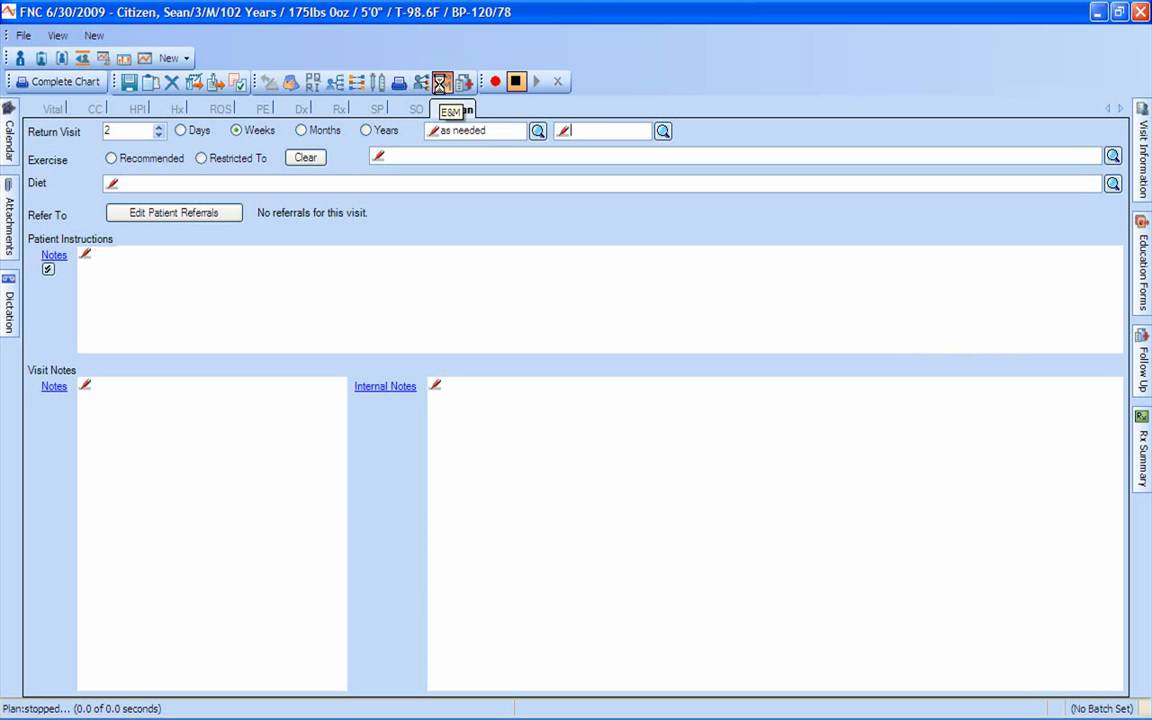Click the document checkmark icon in toolbar

(237, 82)
